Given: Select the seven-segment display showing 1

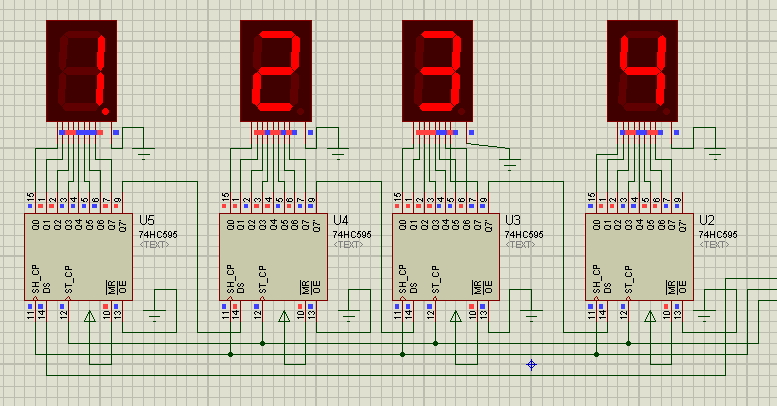Looking at the screenshot, I should coord(82,71).
